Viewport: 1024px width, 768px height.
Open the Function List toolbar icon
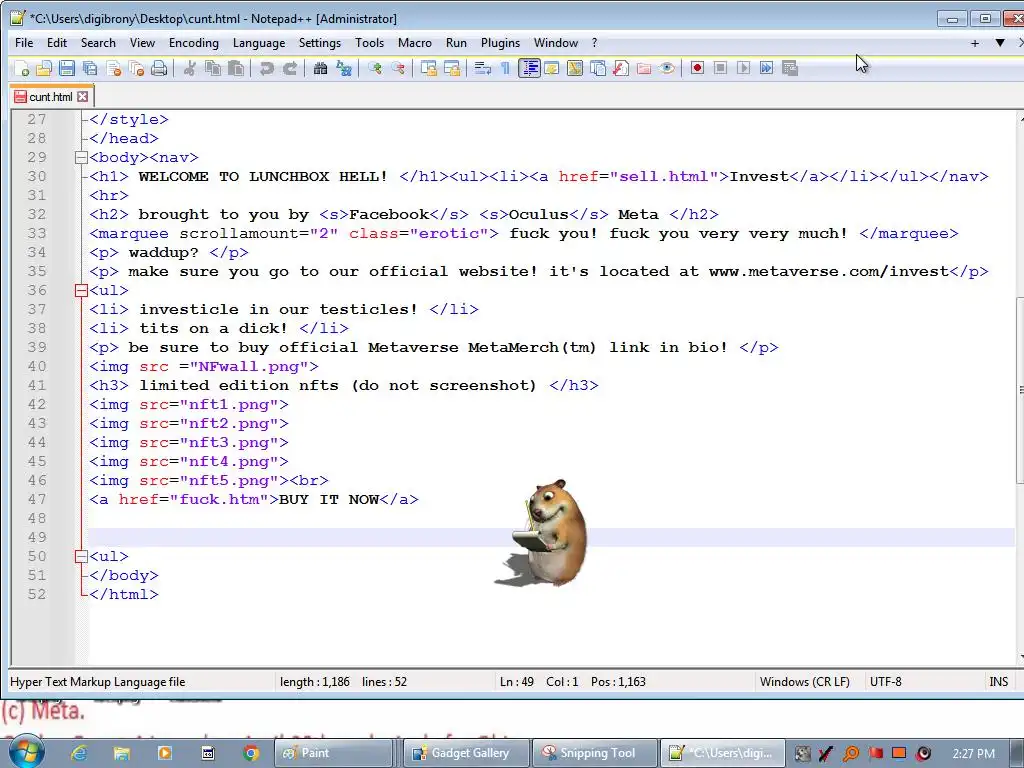pyautogui.click(x=621, y=68)
